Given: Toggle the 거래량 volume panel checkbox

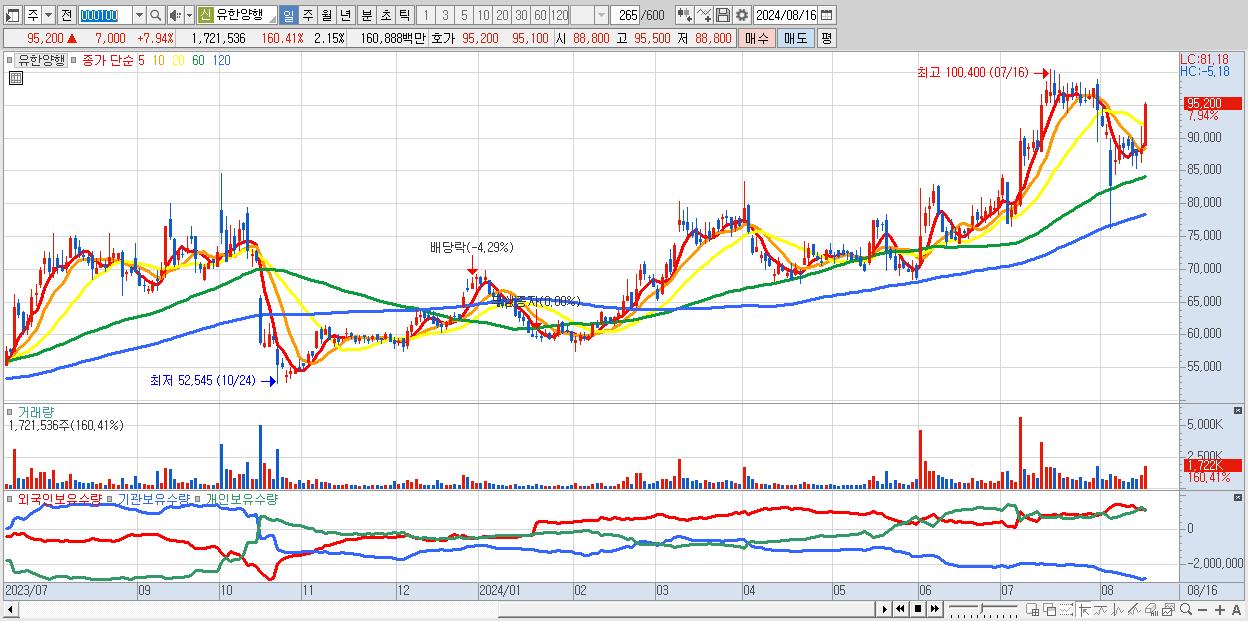Looking at the screenshot, I should 10,411.
